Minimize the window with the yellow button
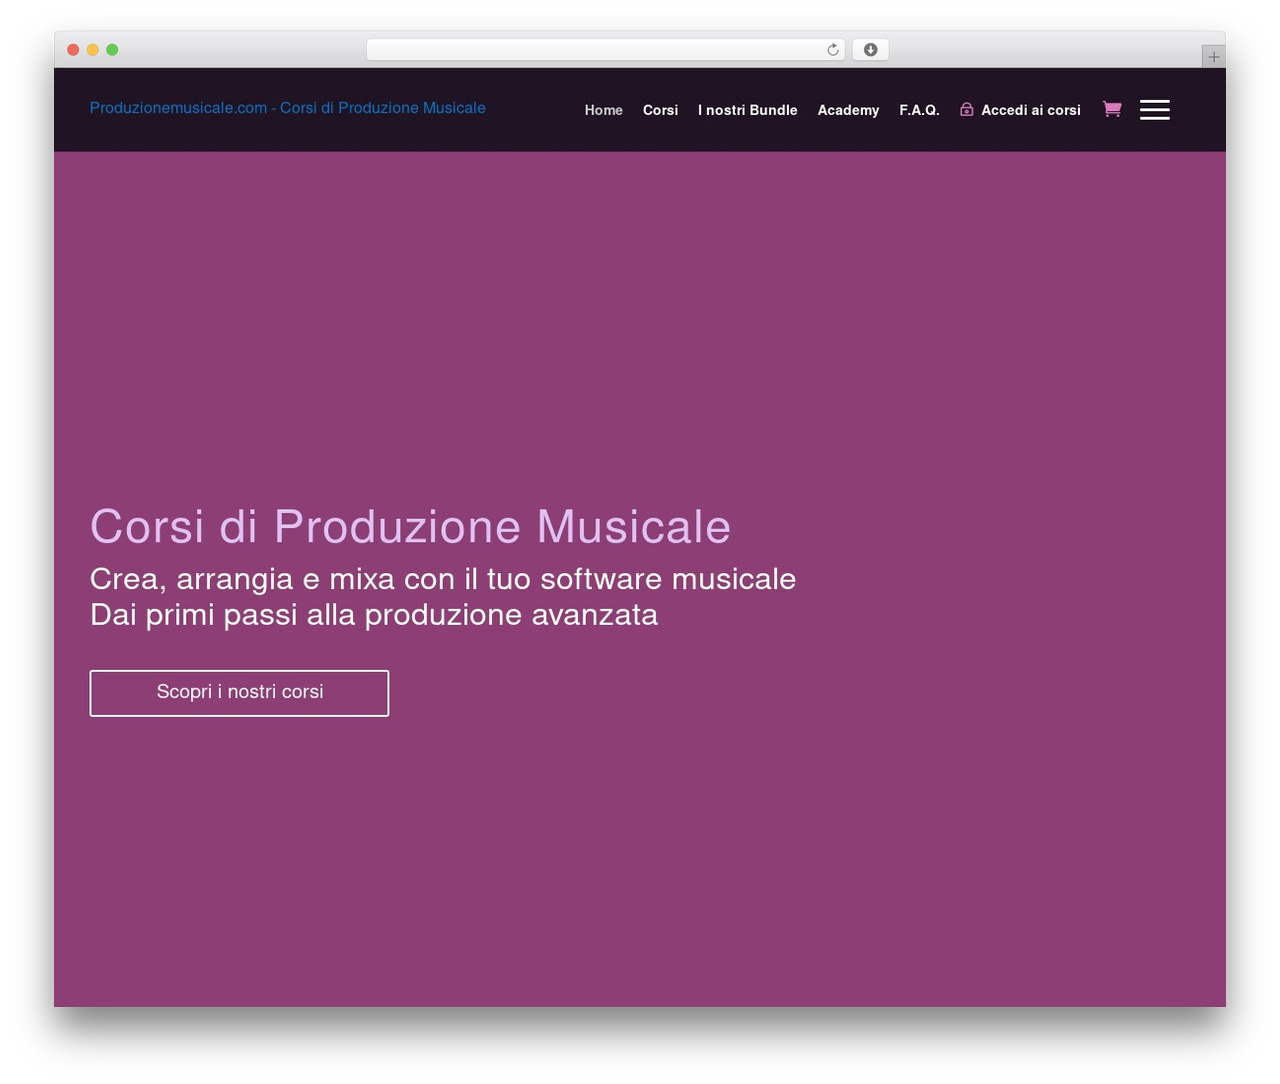 (x=93, y=50)
